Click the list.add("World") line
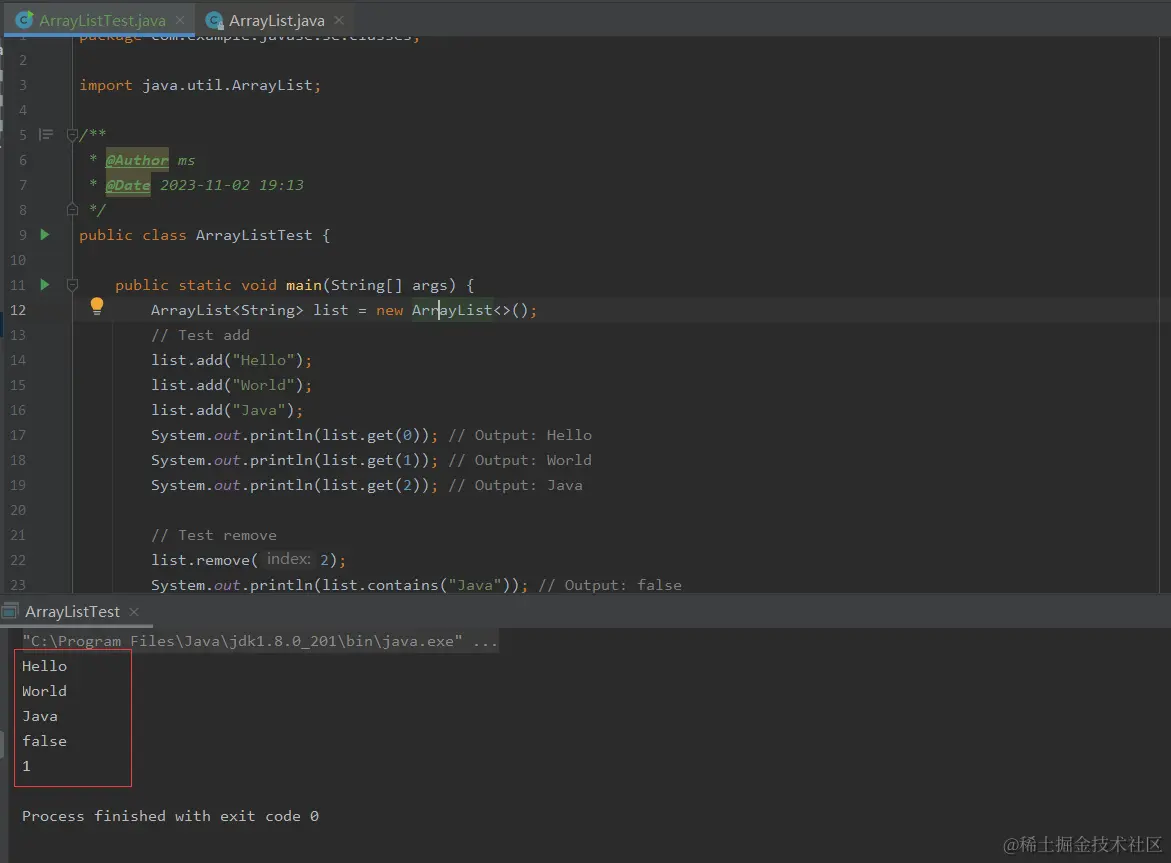 coord(232,385)
